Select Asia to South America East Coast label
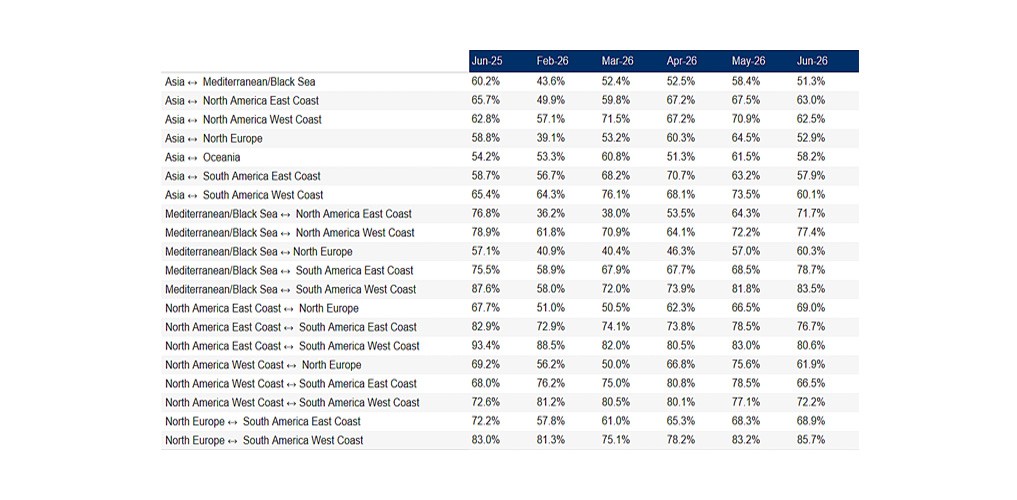The width and height of the screenshot is (1017, 500). point(243,176)
